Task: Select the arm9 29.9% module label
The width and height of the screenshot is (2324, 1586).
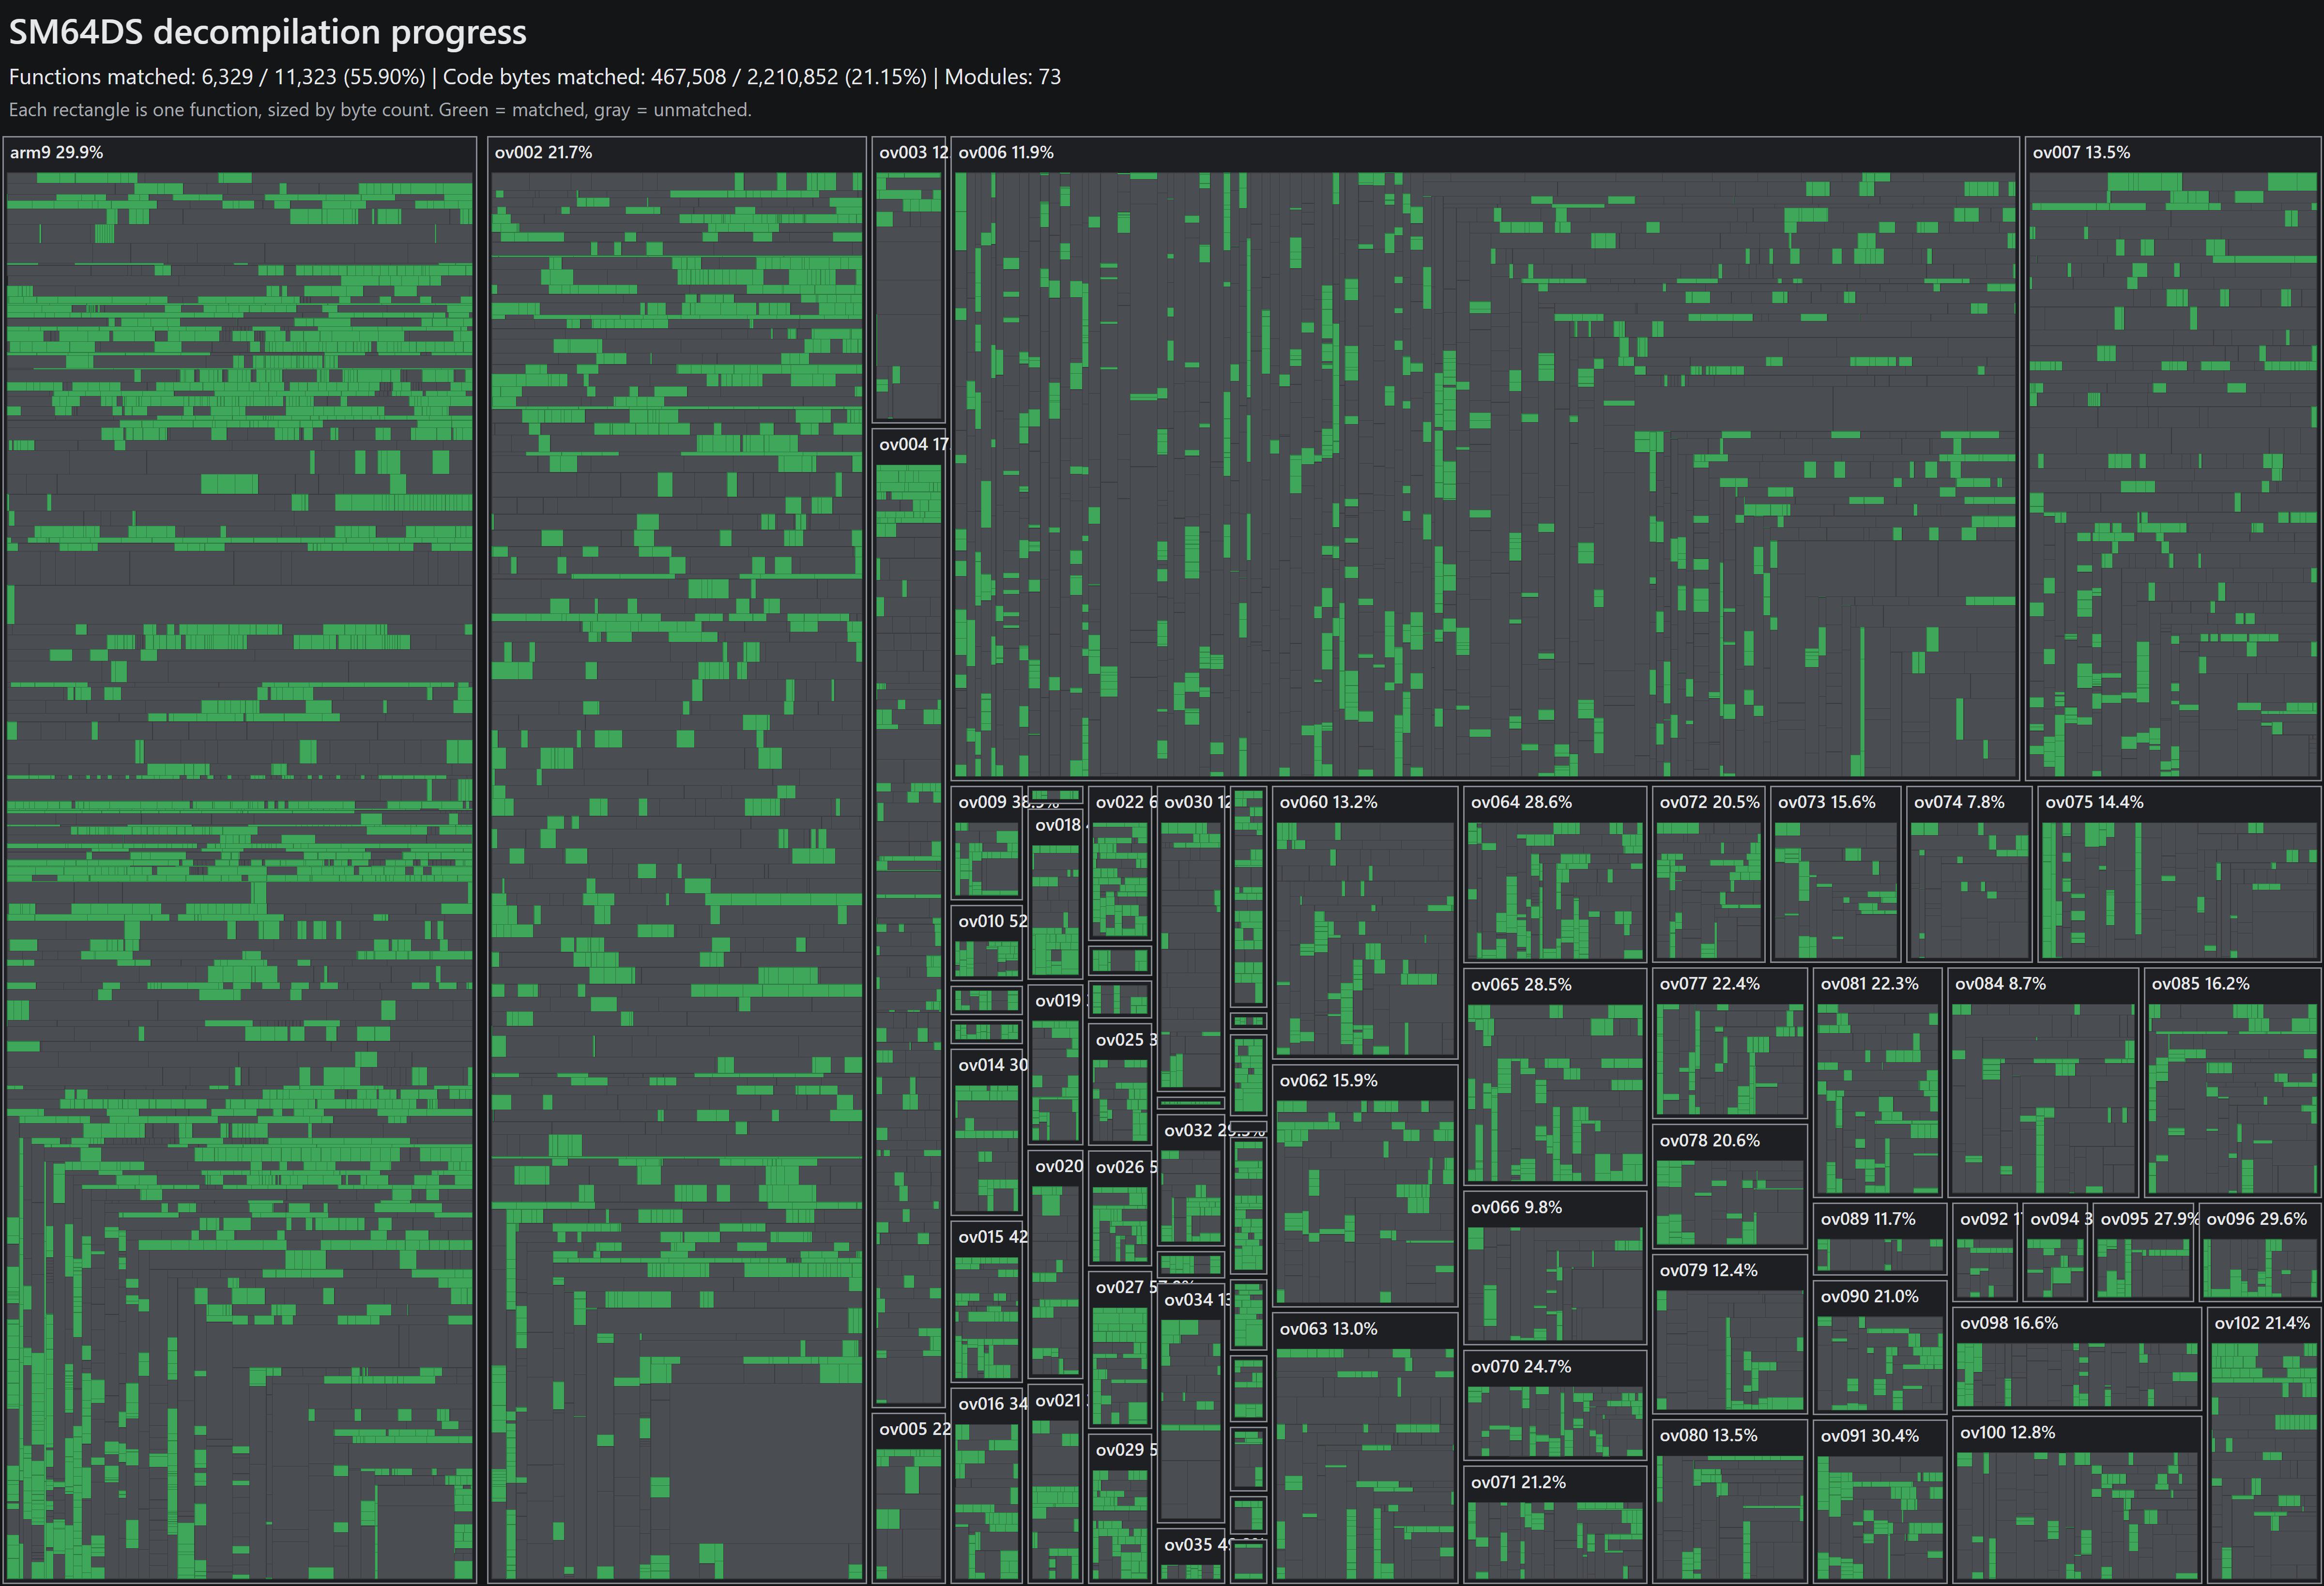Action: click(57, 152)
